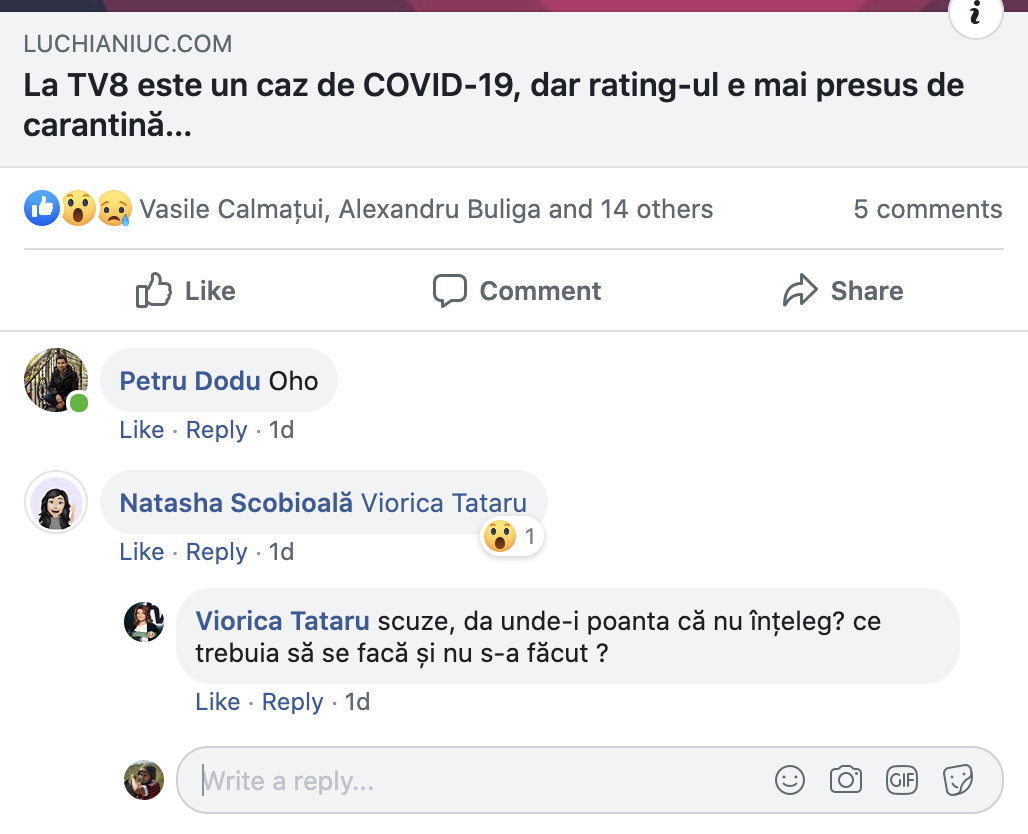Click in the Write a reply field

pos(480,780)
